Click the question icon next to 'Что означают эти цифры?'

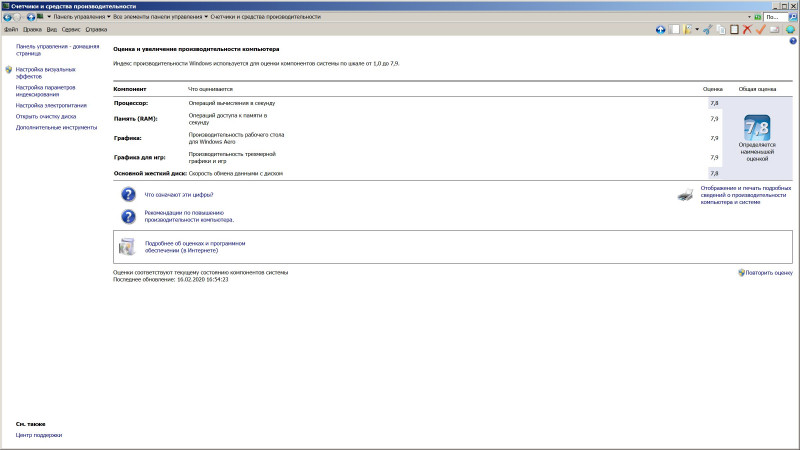tap(128, 194)
